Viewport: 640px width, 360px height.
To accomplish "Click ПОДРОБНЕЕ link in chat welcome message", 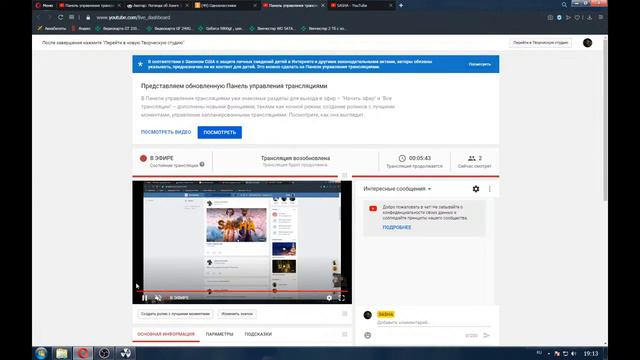I will click(397, 227).
